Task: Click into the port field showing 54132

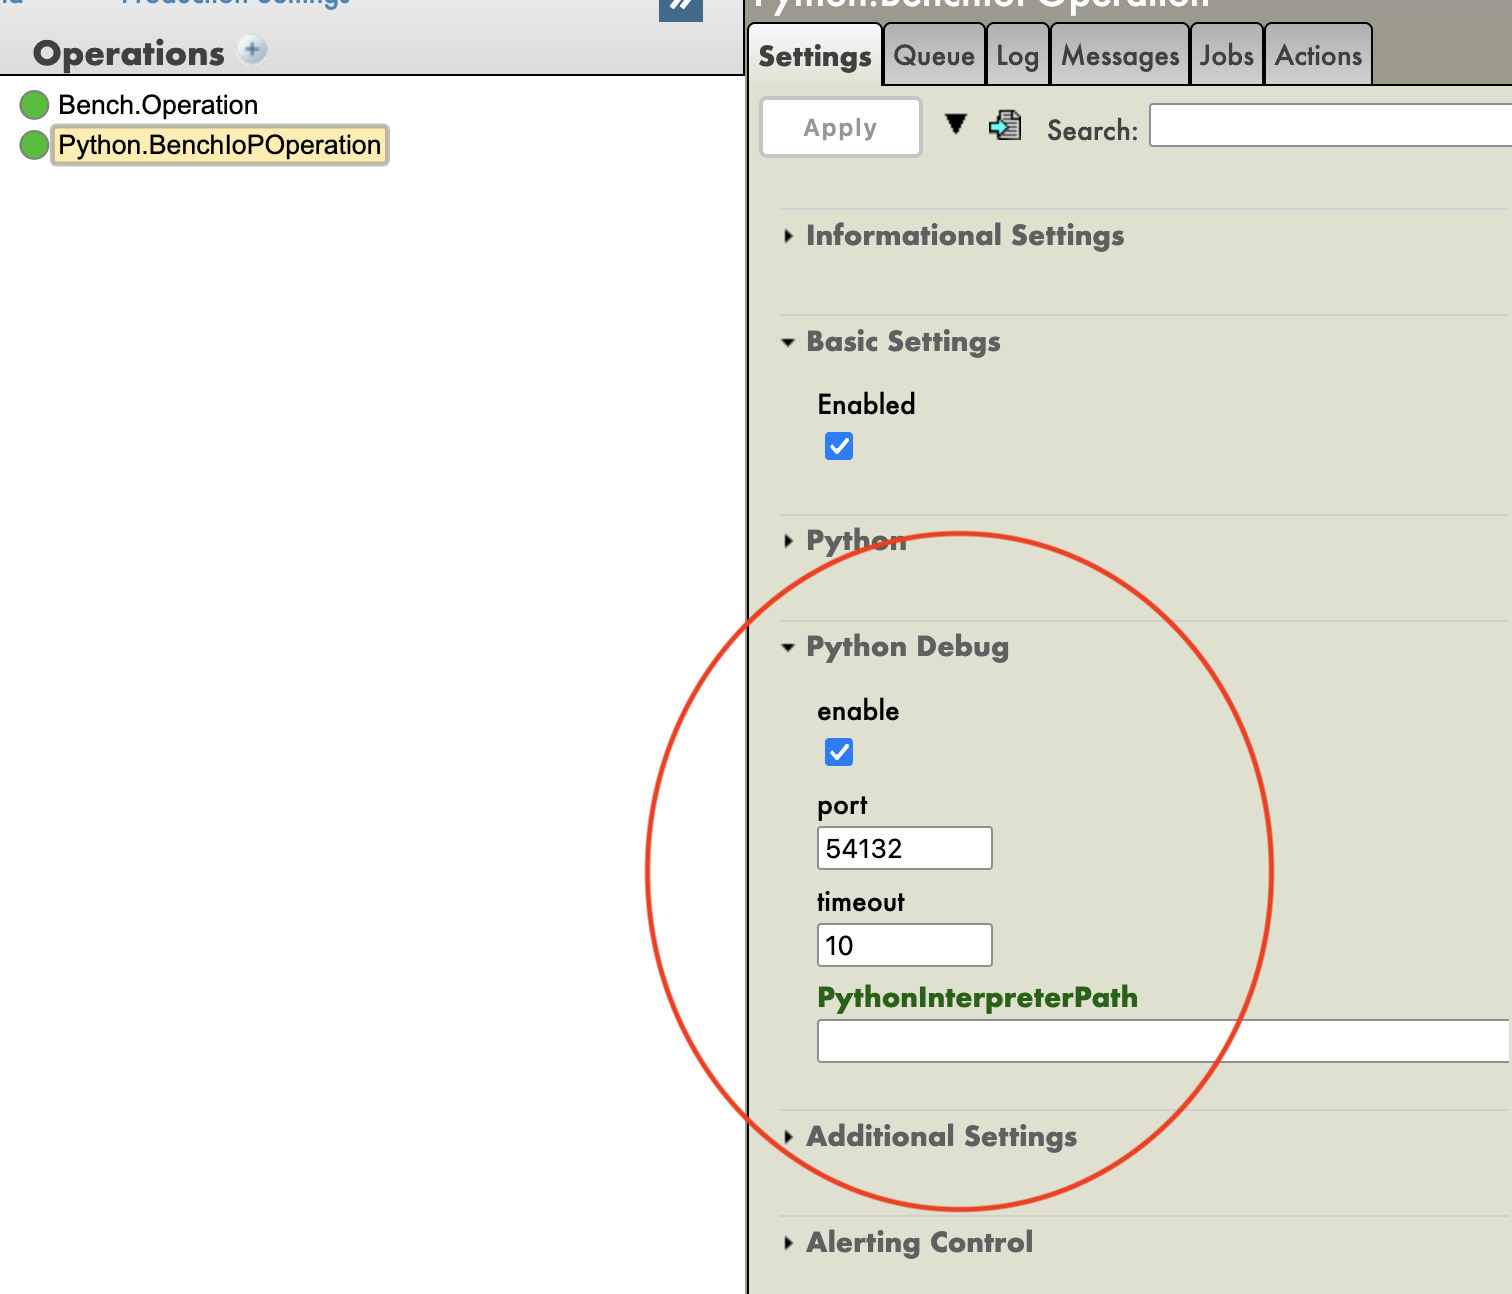Action: click(905, 848)
